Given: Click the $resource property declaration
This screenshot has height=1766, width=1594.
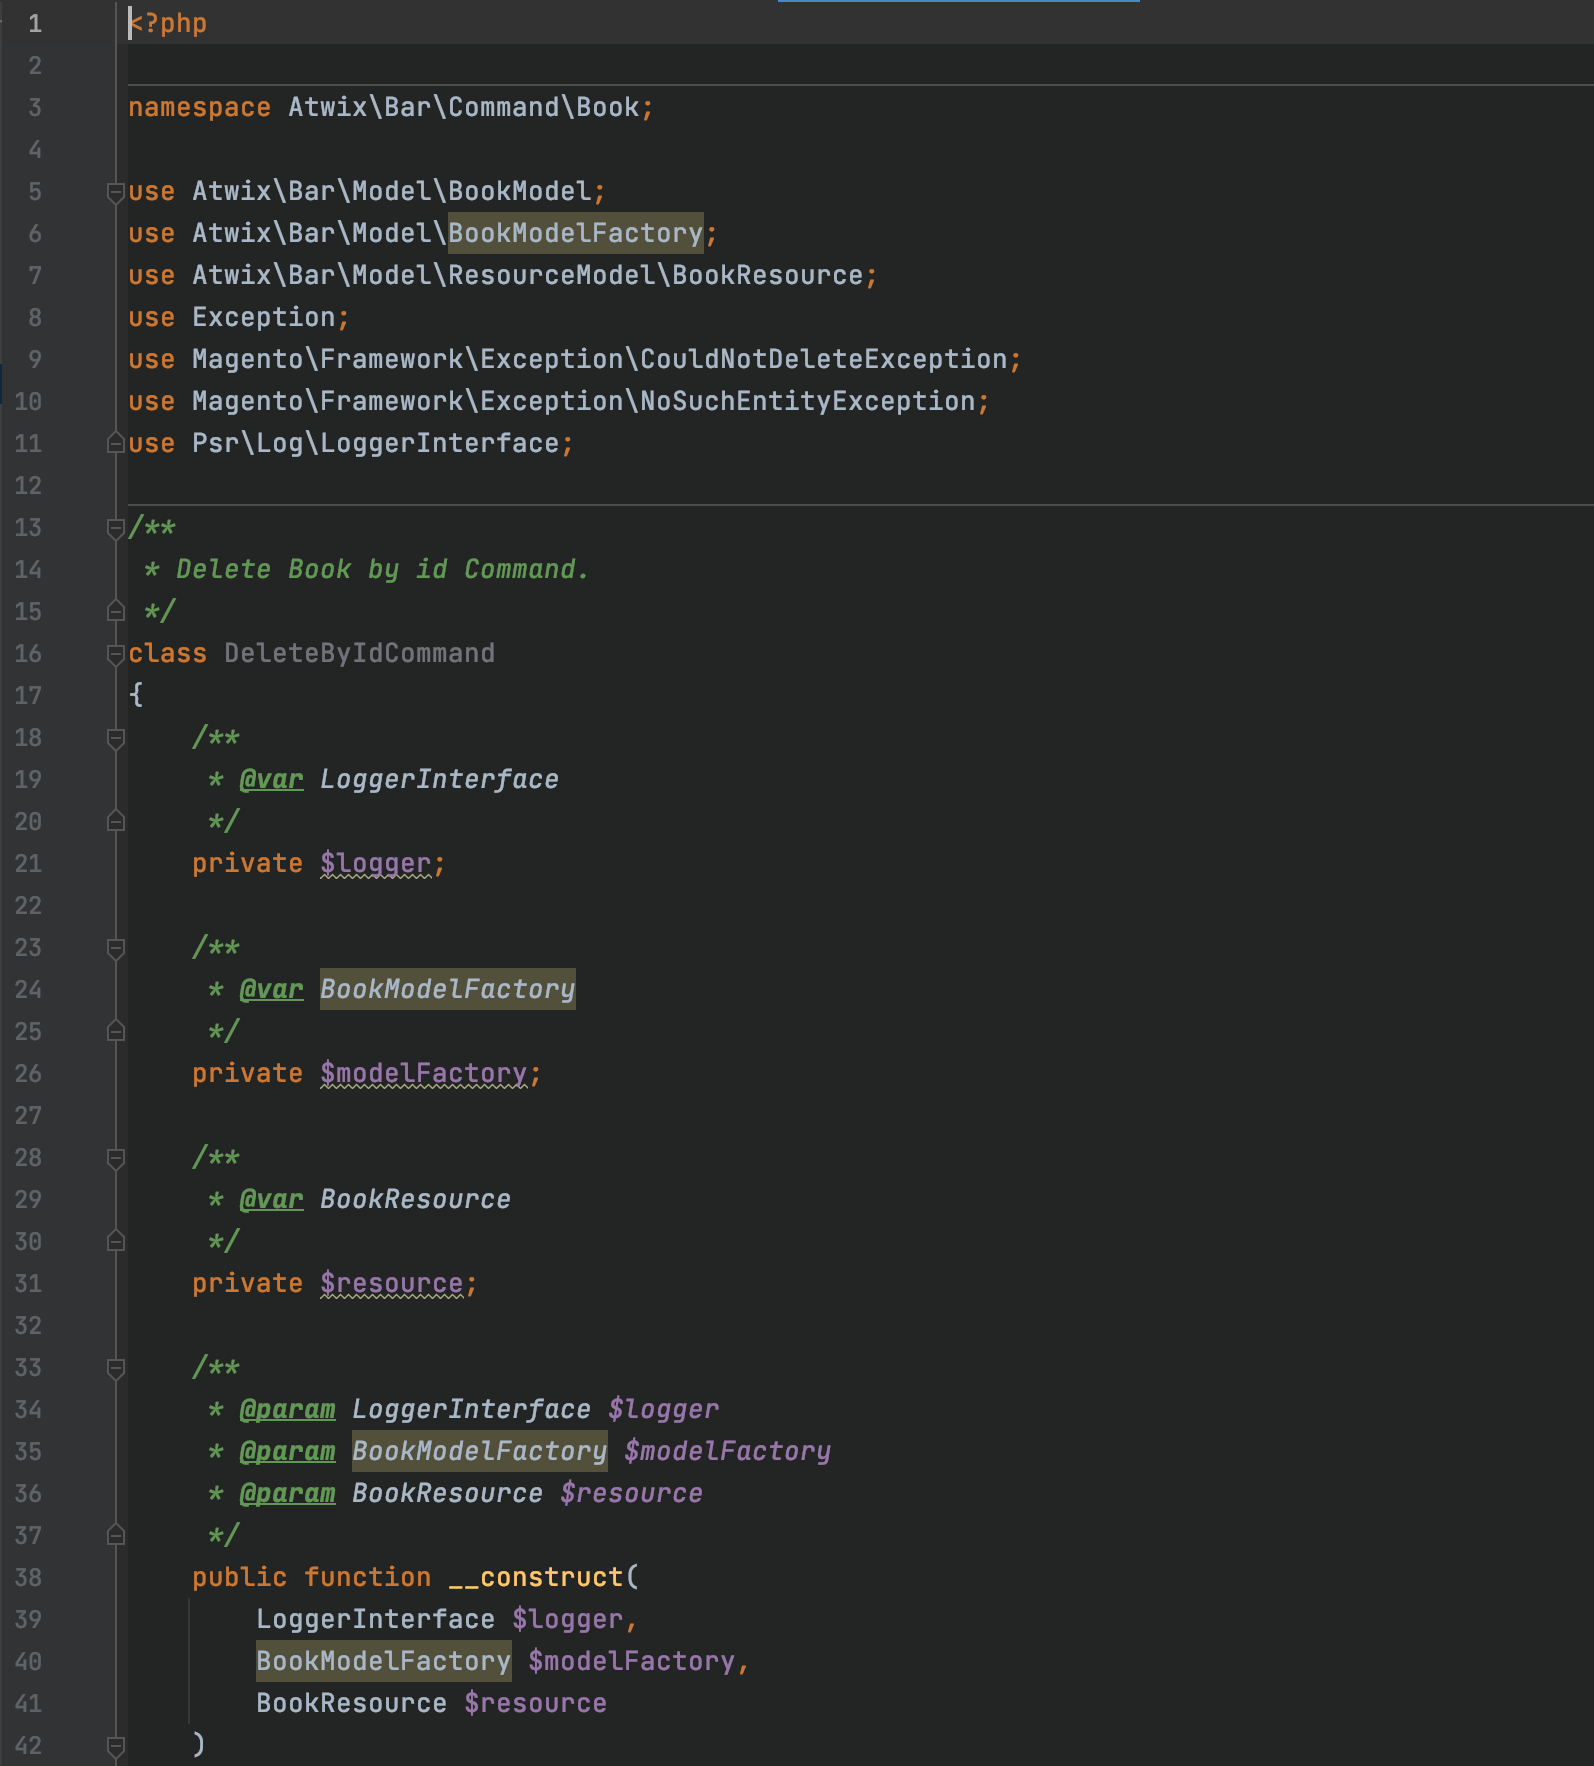Looking at the screenshot, I should coord(391,1283).
